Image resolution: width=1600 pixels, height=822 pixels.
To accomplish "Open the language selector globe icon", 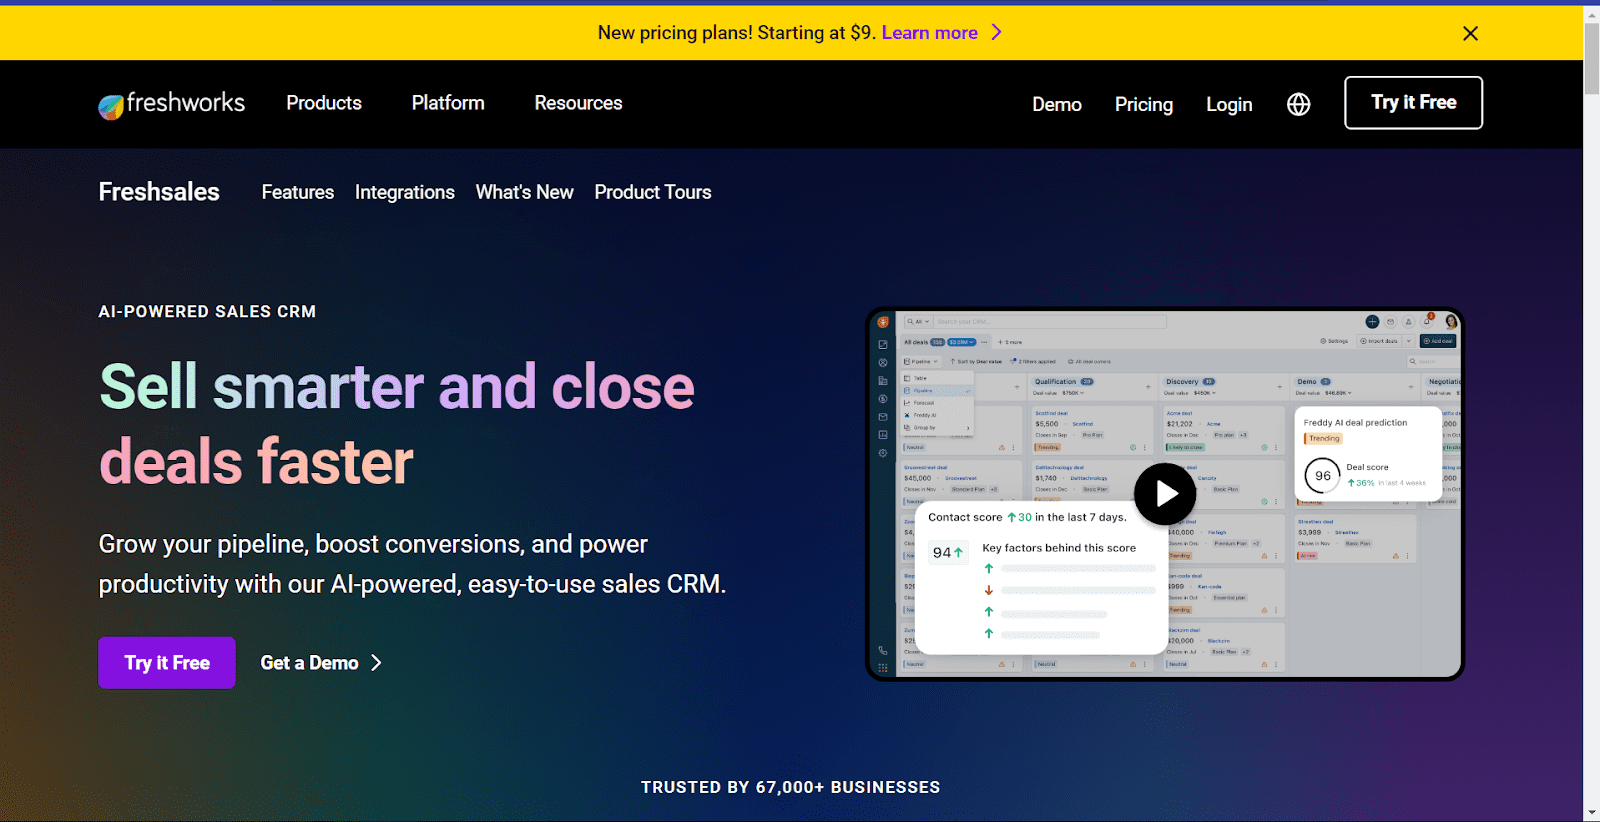I will tap(1298, 104).
